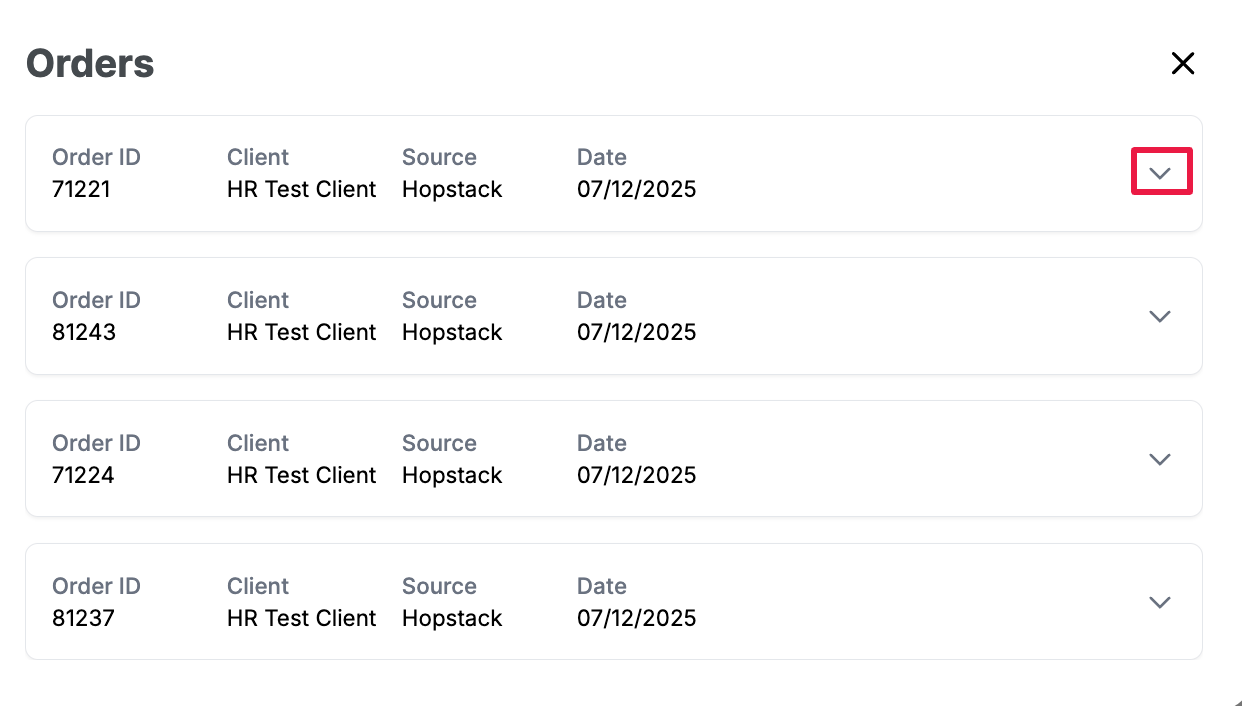Select the date of order 71224
Viewport: 1242px width, 706px height.
pyautogui.click(x=636, y=475)
